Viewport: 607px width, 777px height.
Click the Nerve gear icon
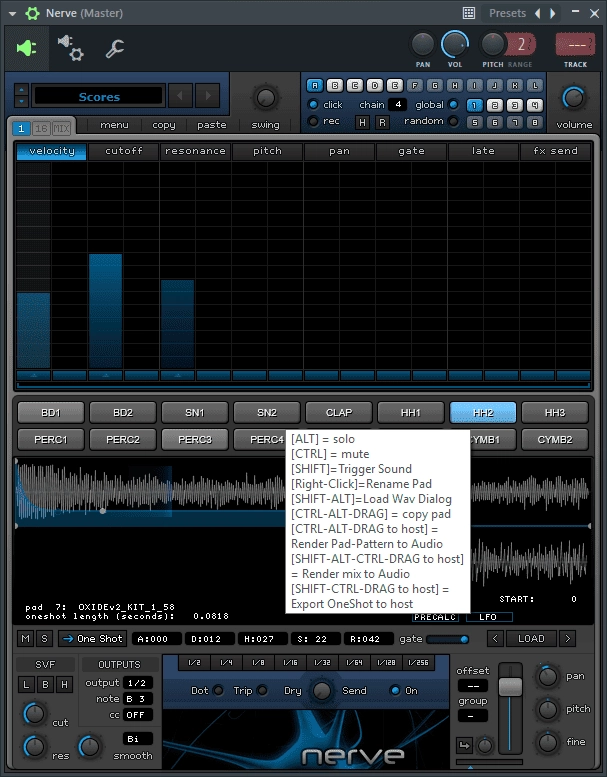(x=32, y=13)
